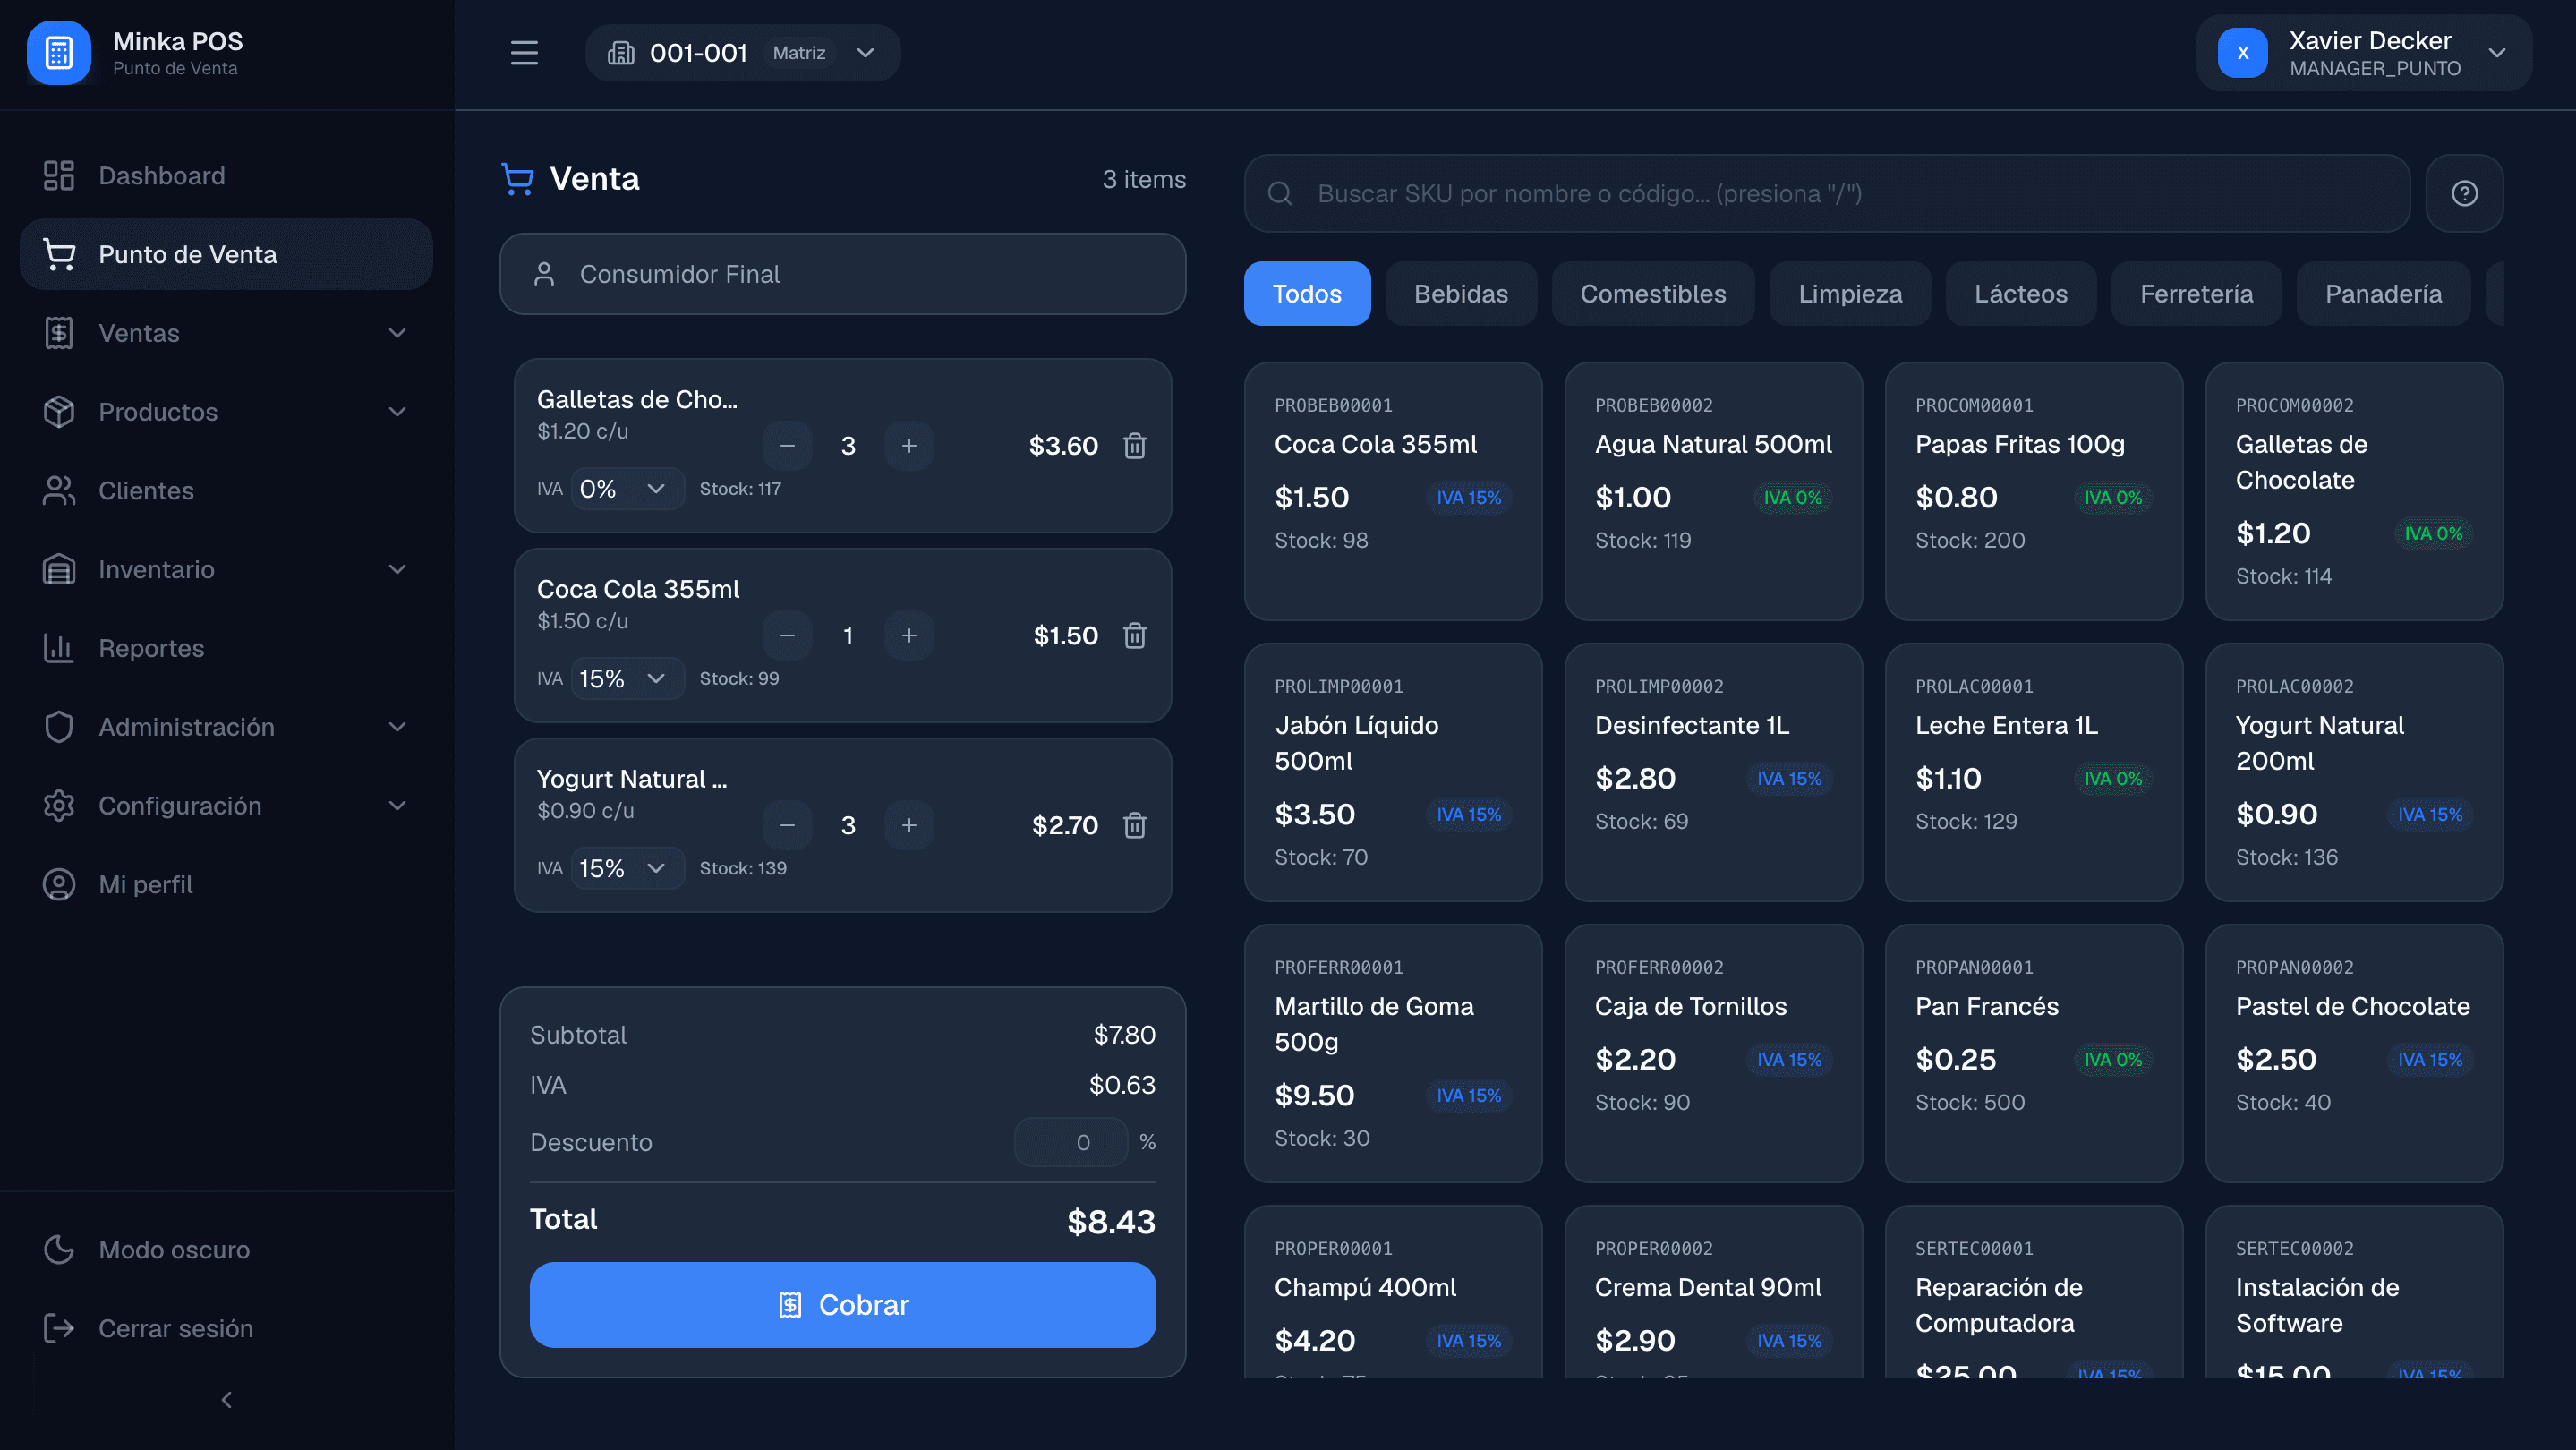Decrease Coca Cola 355ml quantity
The width and height of the screenshot is (2576, 1450).
click(788, 636)
